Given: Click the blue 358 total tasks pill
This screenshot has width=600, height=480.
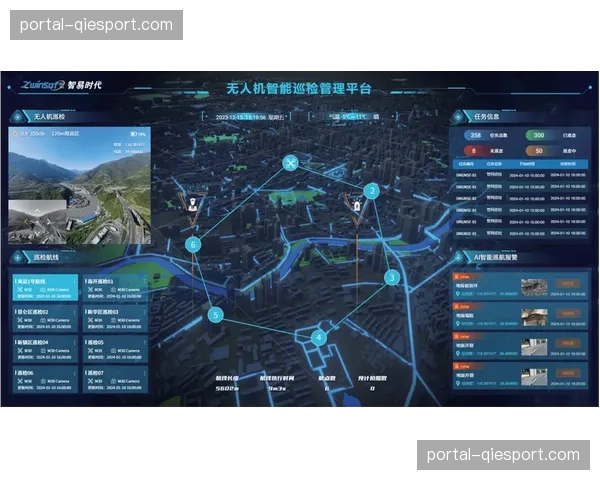Looking at the screenshot, I should click(x=476, y=135).
